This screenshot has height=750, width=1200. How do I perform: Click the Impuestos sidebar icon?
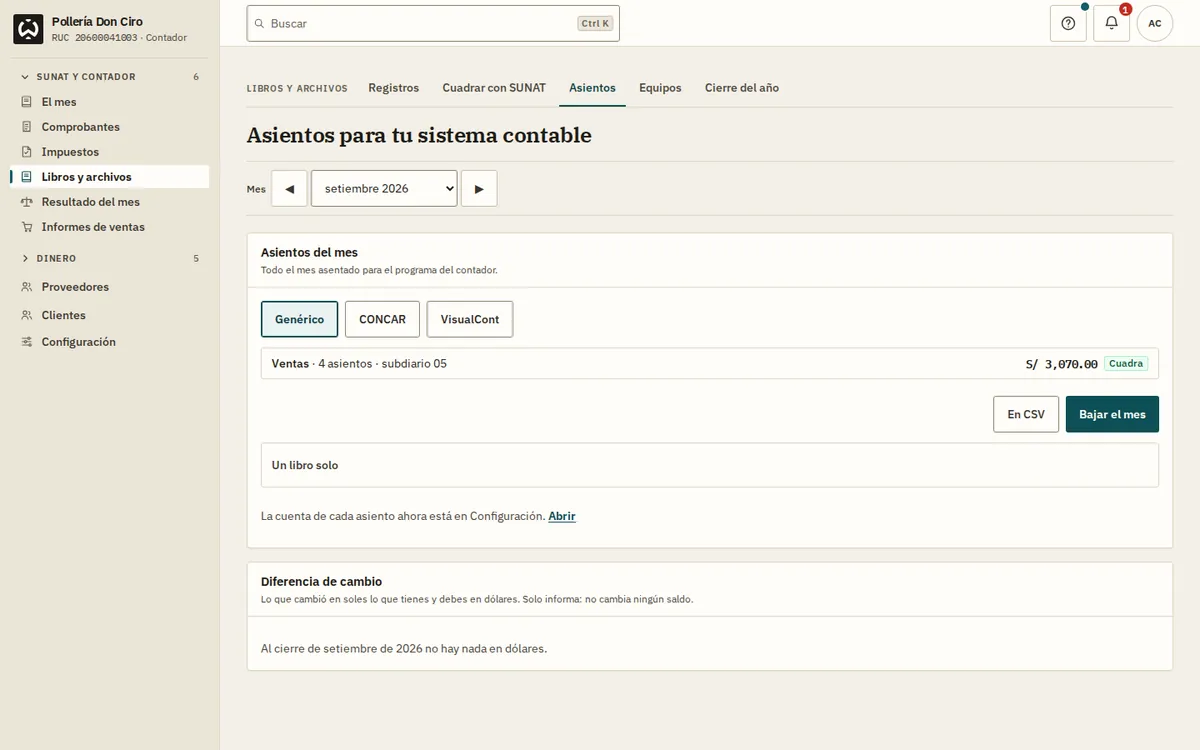click(27, 152)
